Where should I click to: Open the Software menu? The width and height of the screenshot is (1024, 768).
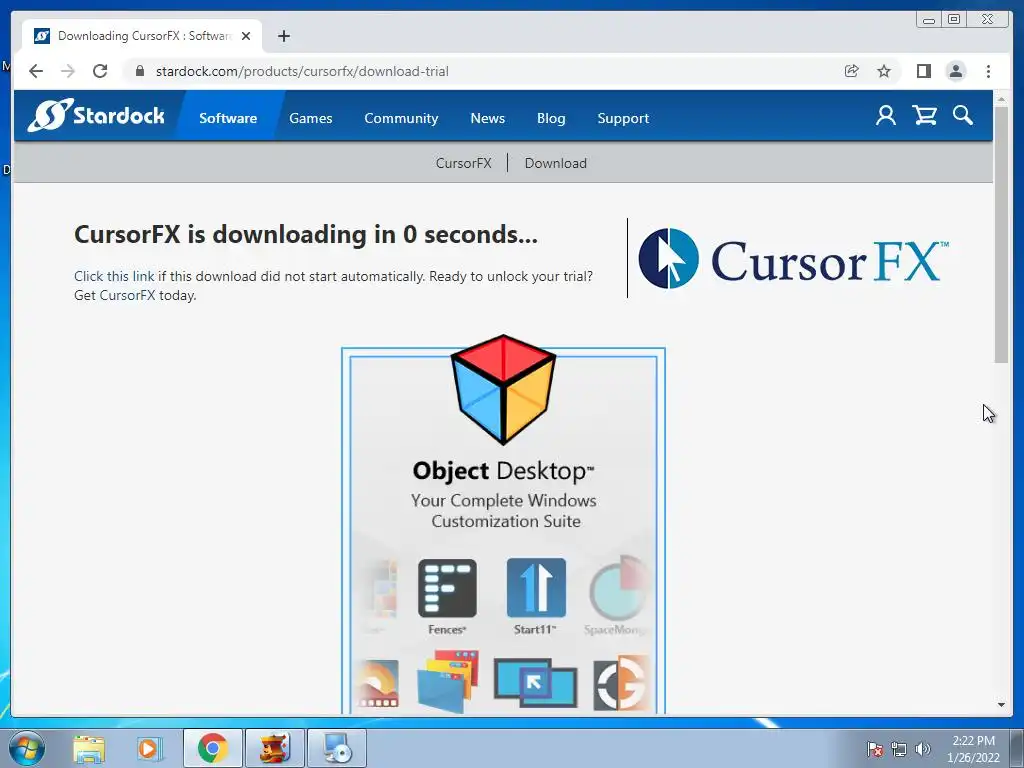[228, 118]
